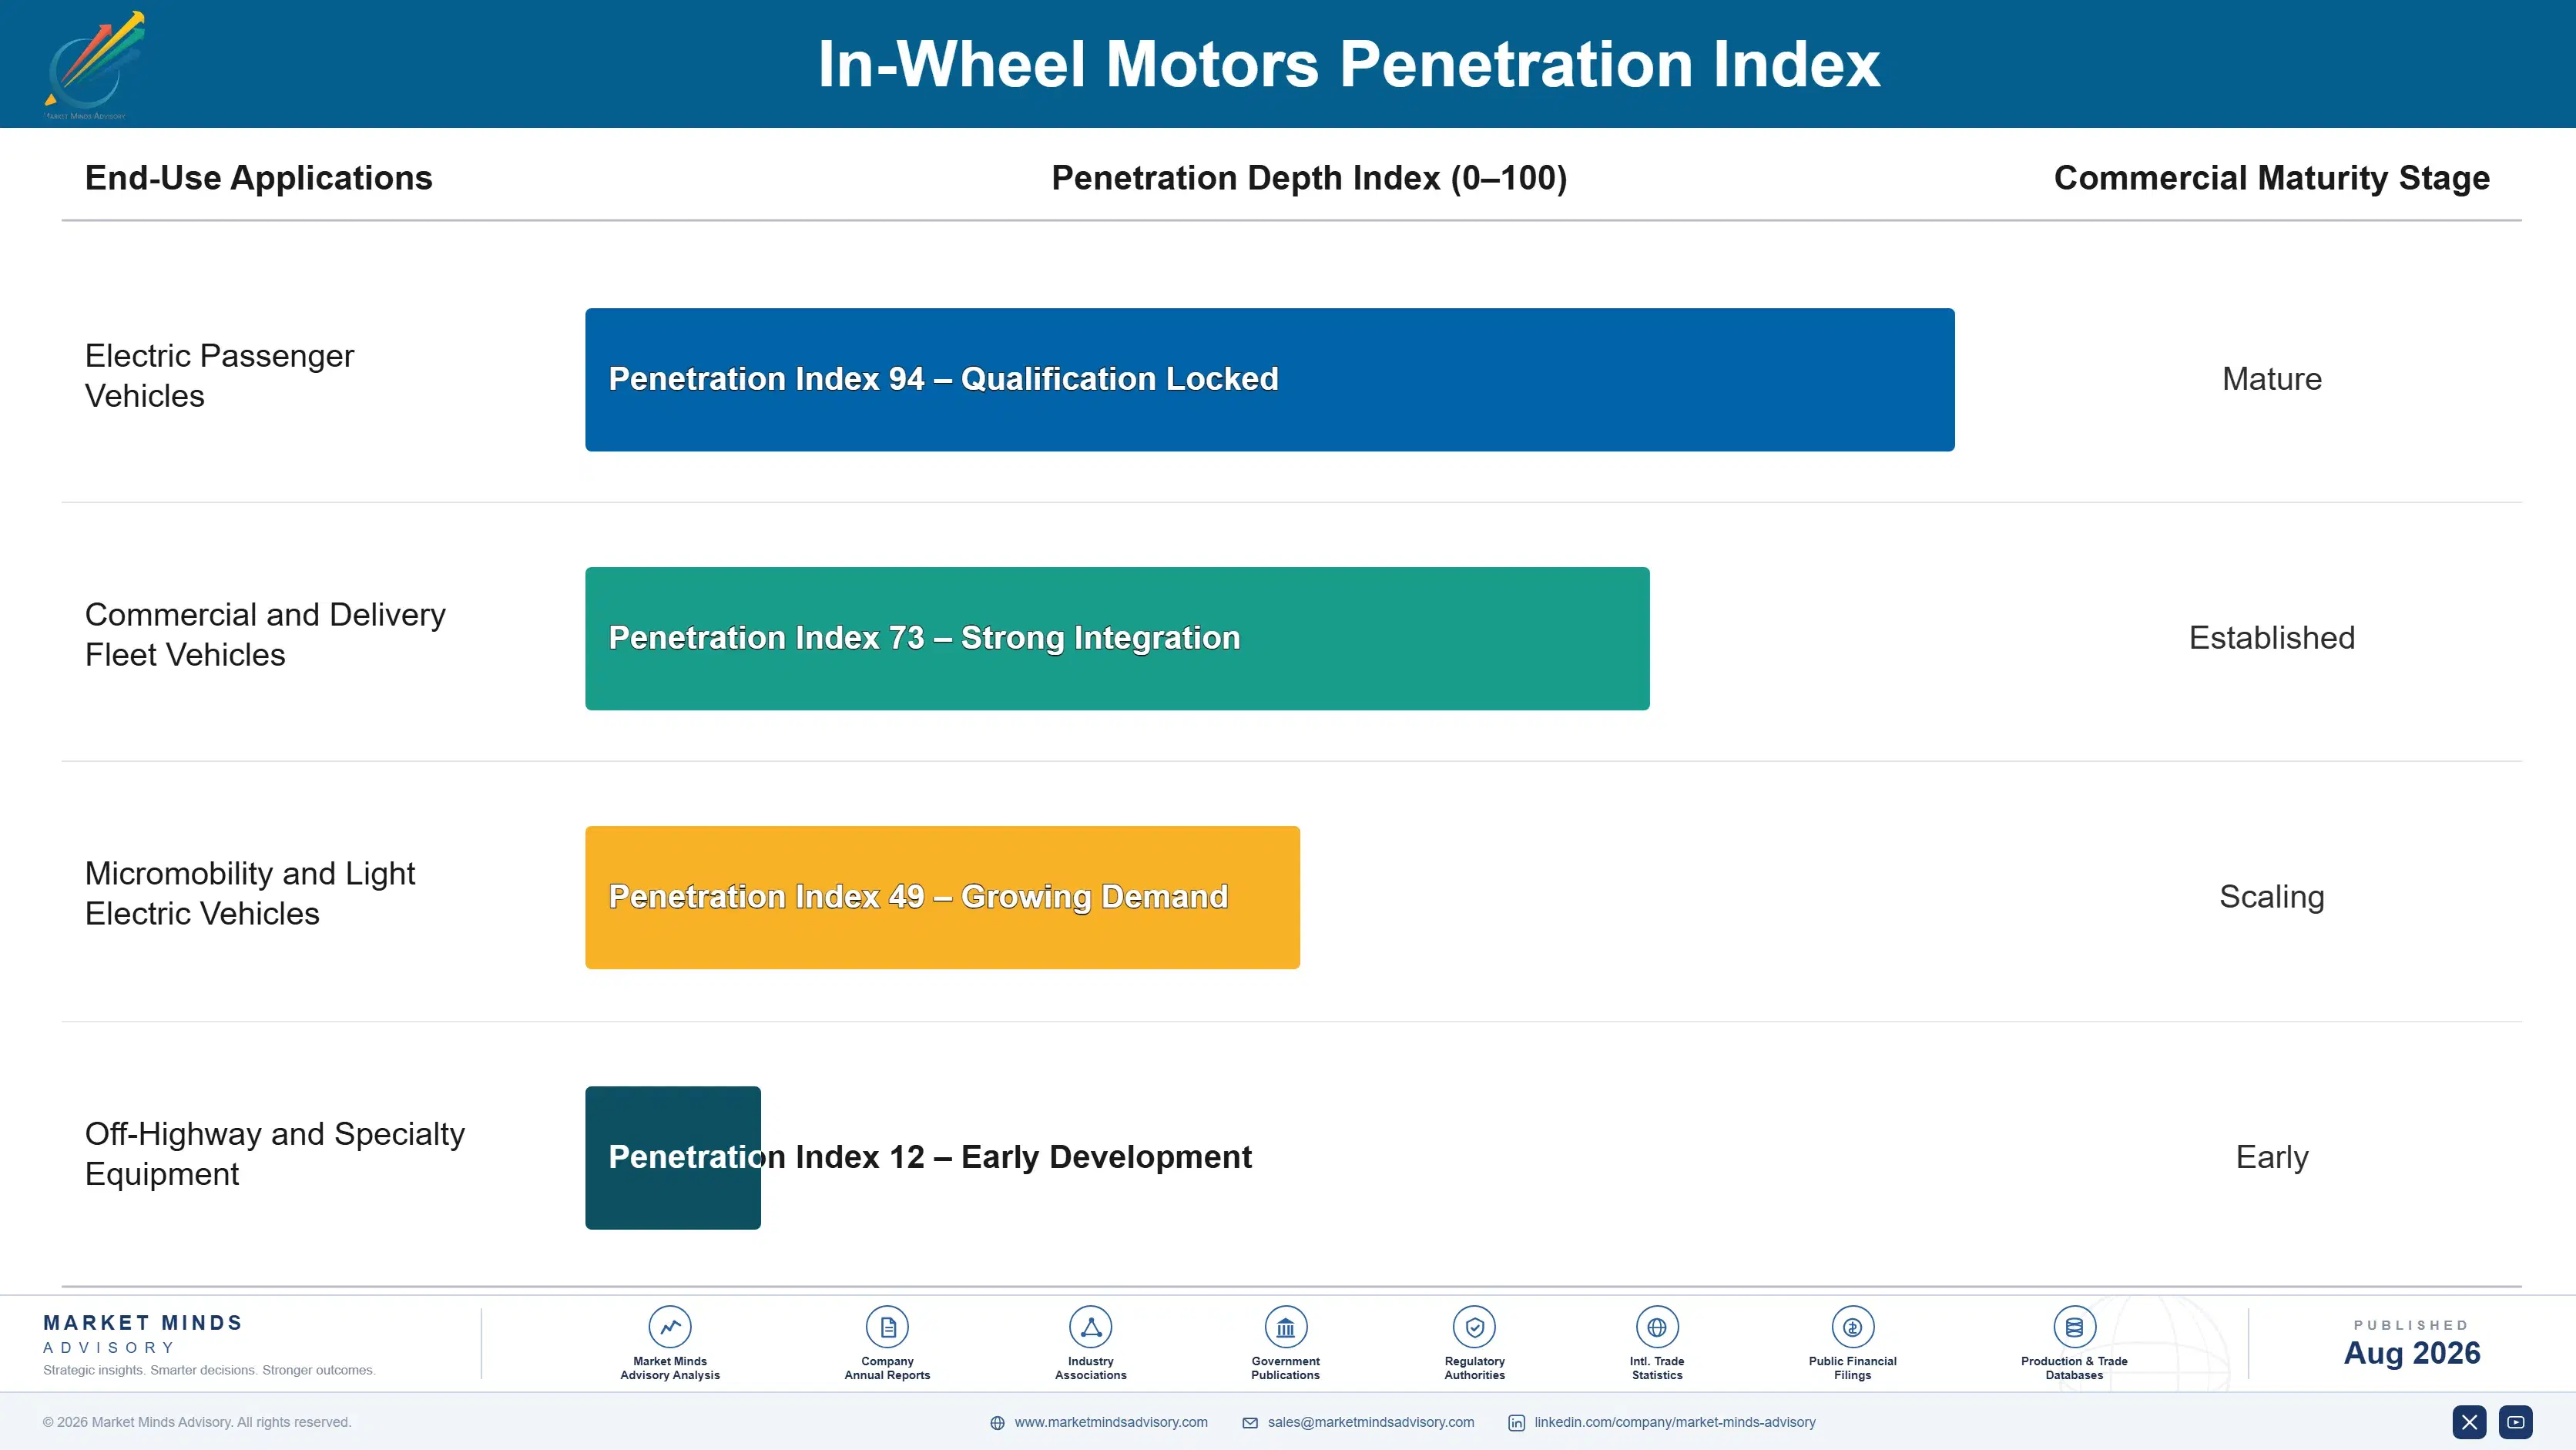Click the Mature maturity stage text
The width and height of the screenshot is (2576, 1450).
[2272, 379]
